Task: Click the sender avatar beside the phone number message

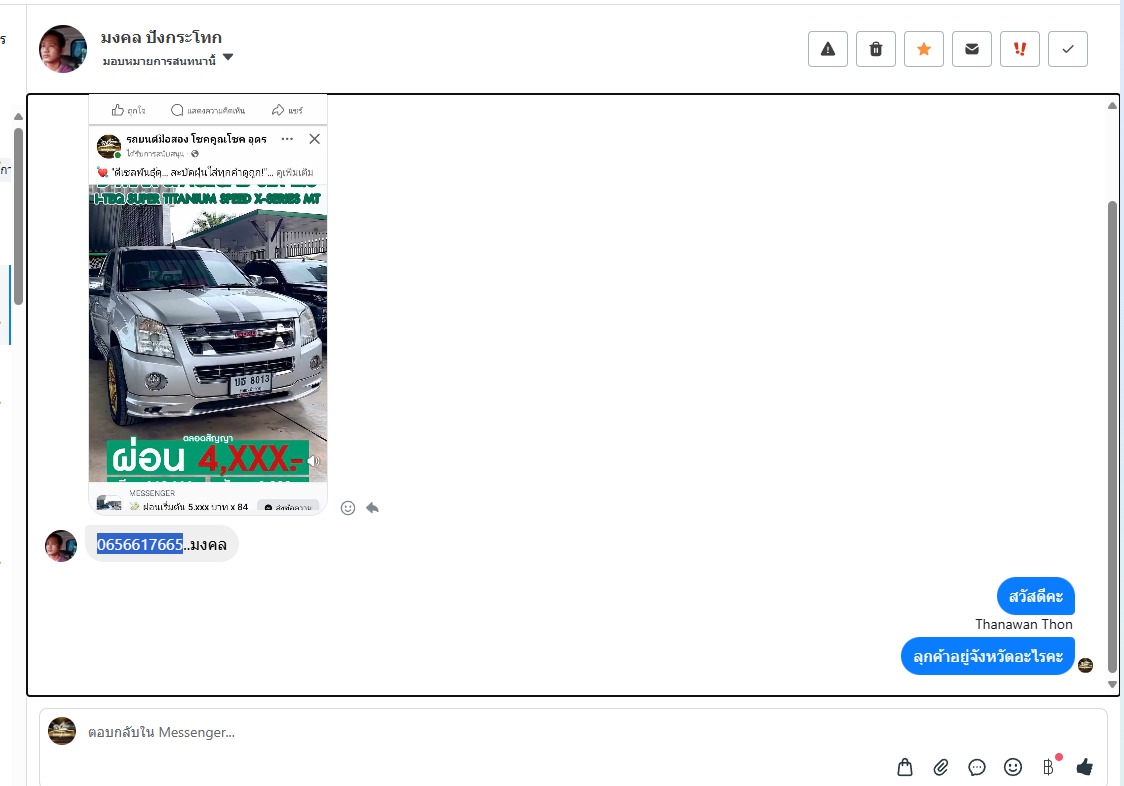Action: 61,546
